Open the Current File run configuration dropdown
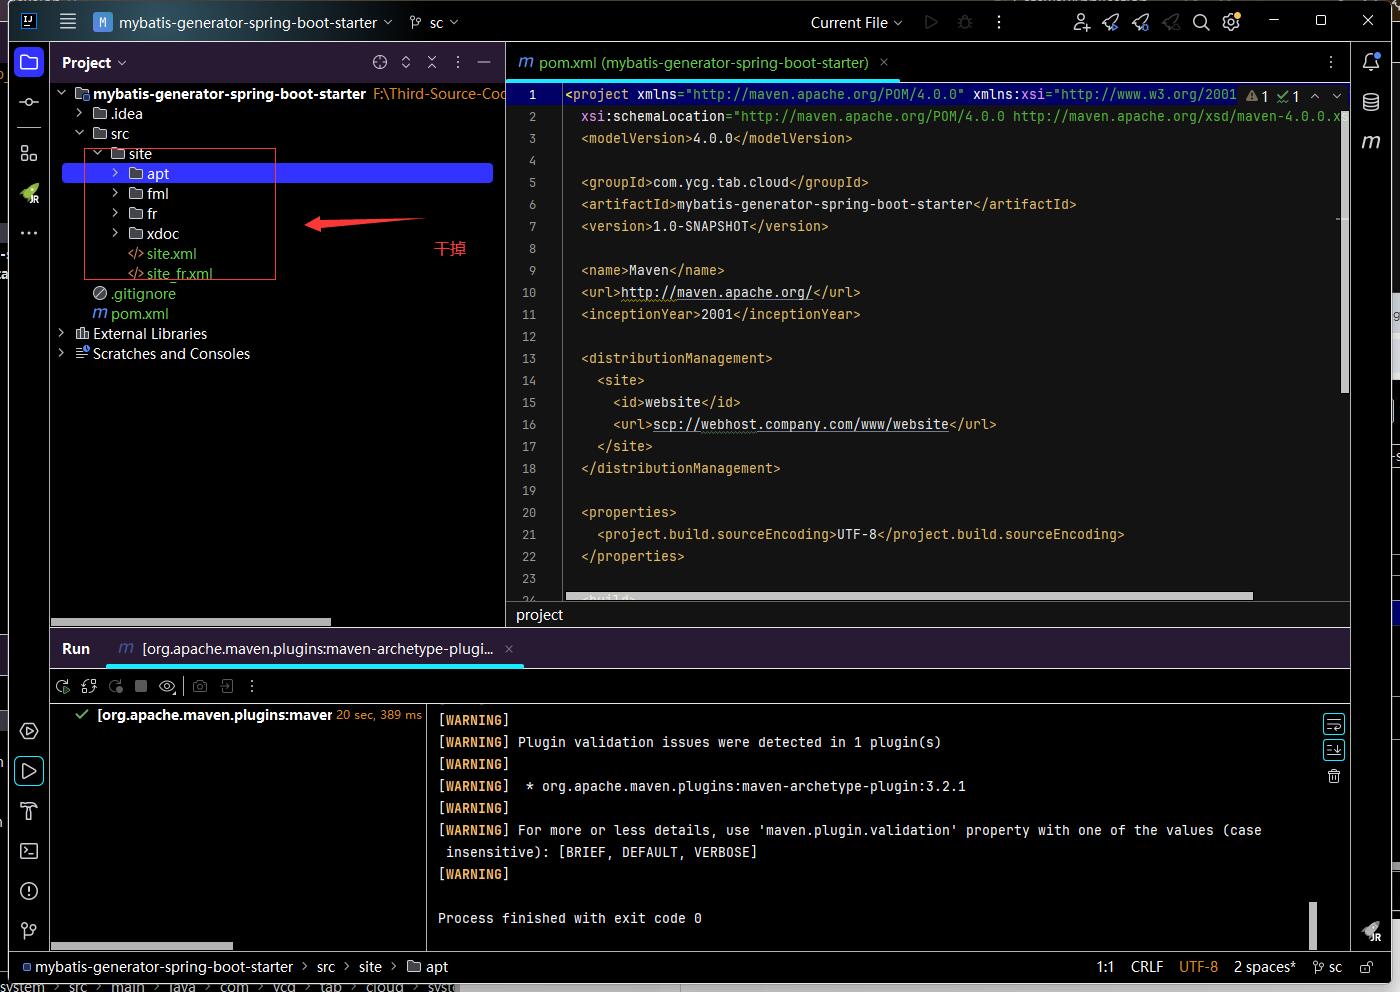The width and height of the screenshot is (1400, 992). tap(856, 22)
